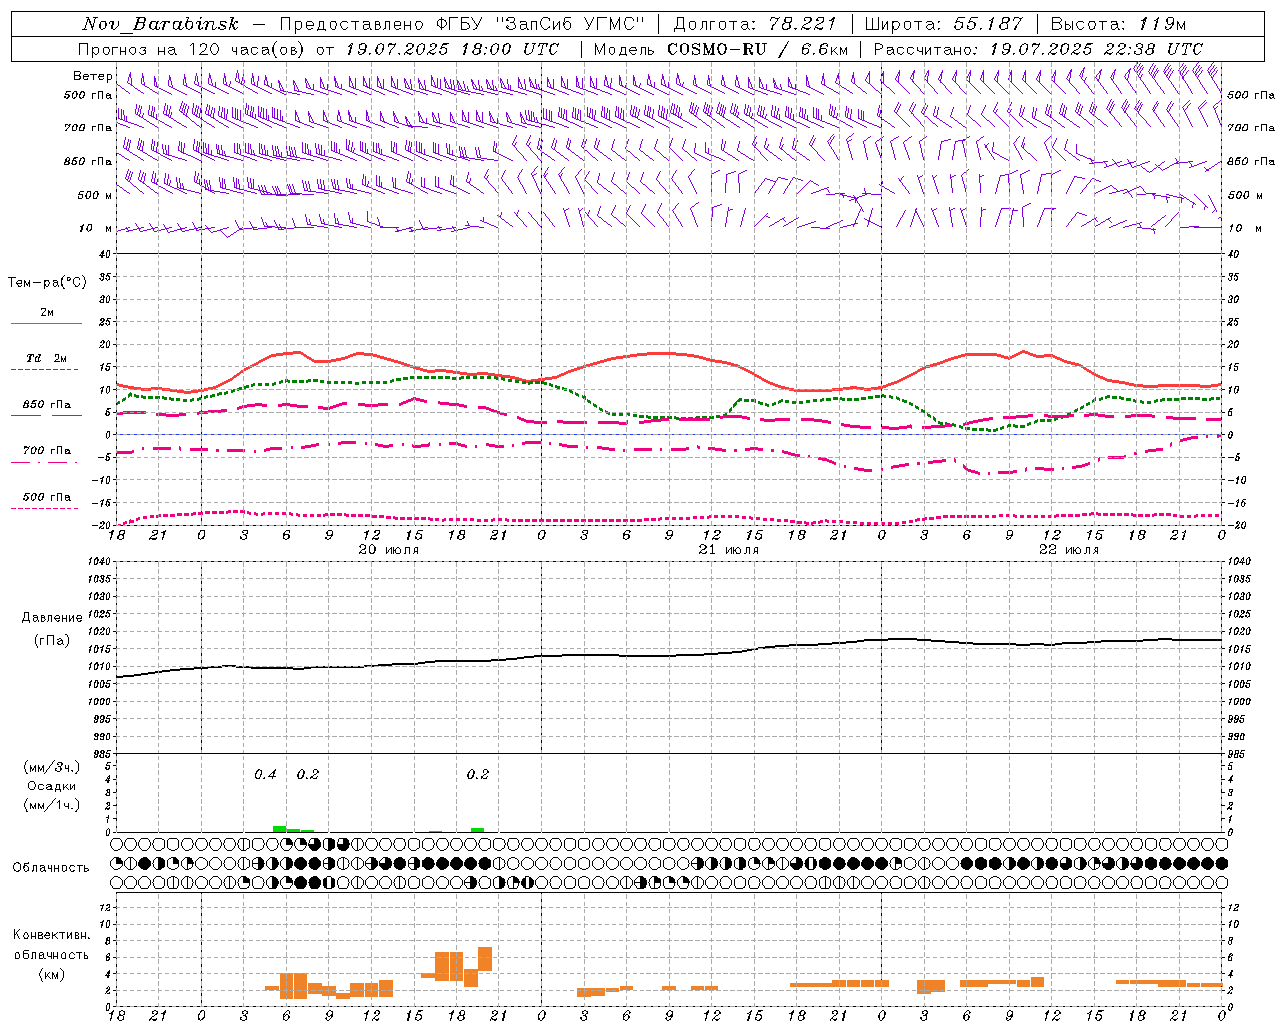Click the (мм/1ч.) precipitation unit label
This screenshot has width=1280, height=1024.
[51, 806]
